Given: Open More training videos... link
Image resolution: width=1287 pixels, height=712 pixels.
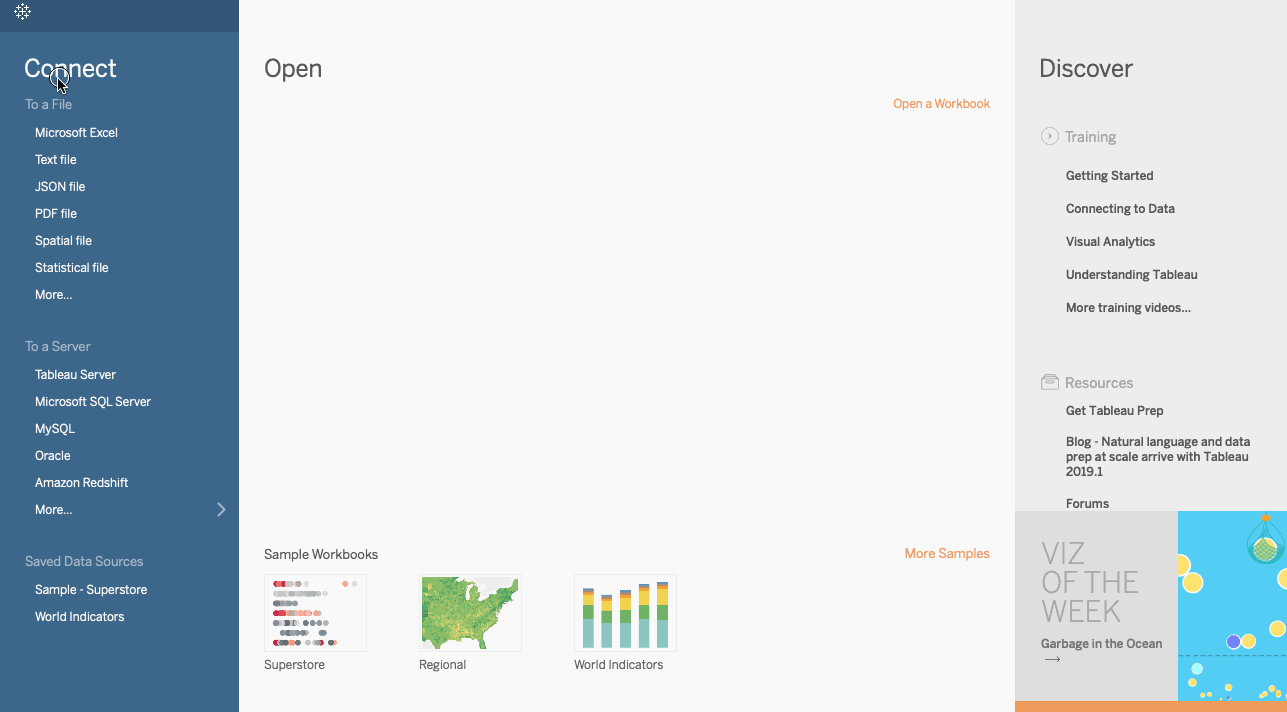Looking at the screenshot, I should coord(1128,307).
